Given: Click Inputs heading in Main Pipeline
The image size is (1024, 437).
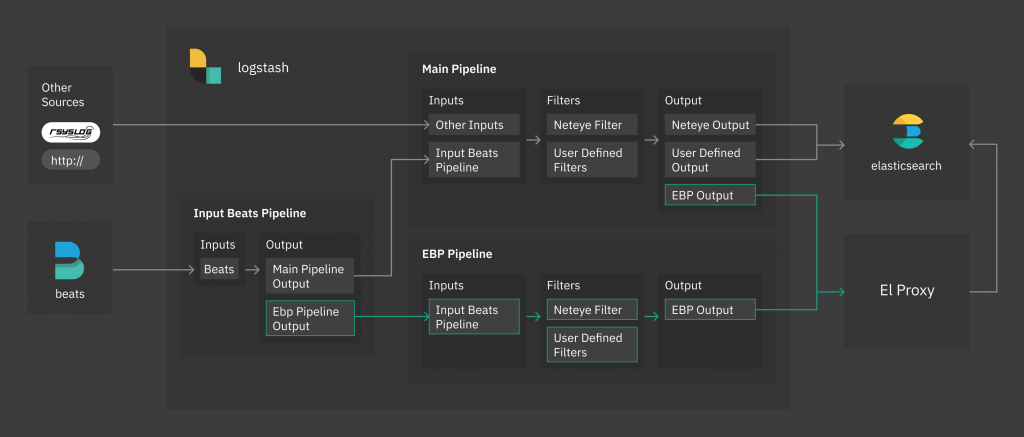Looking at the screenshot, I should click(x=446, y=101).
